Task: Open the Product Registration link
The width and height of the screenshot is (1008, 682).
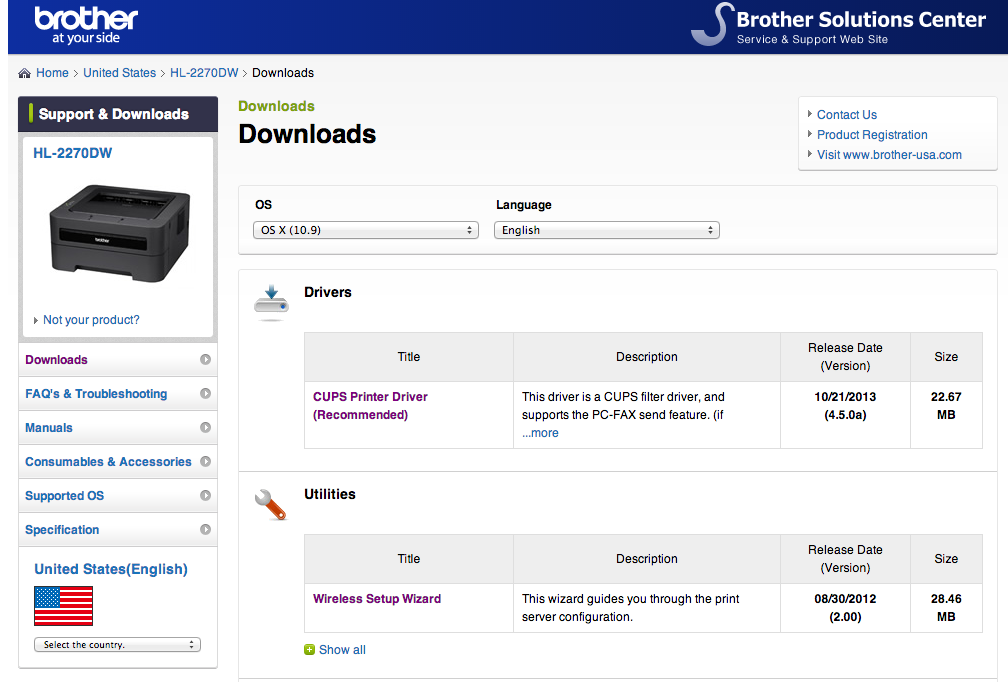Action: 872,134
